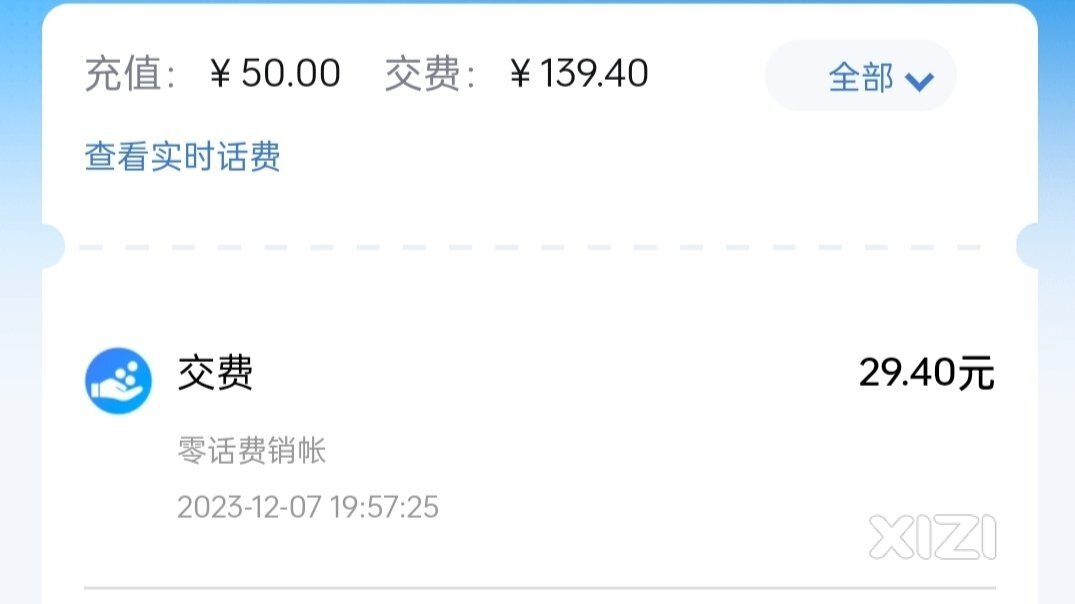1075x604 pixels.
Task: Tap the ¥139.40 payment total
Action: (579, 73)
